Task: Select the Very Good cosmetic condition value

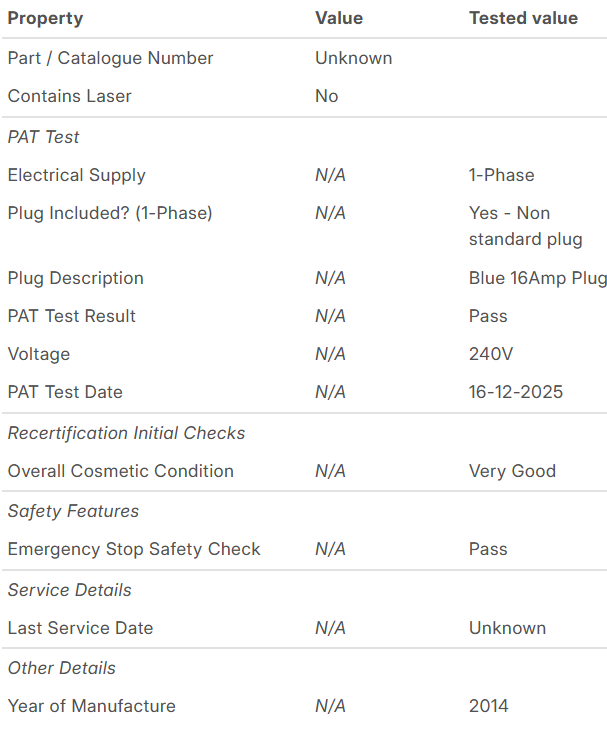Action: (512, 471)
